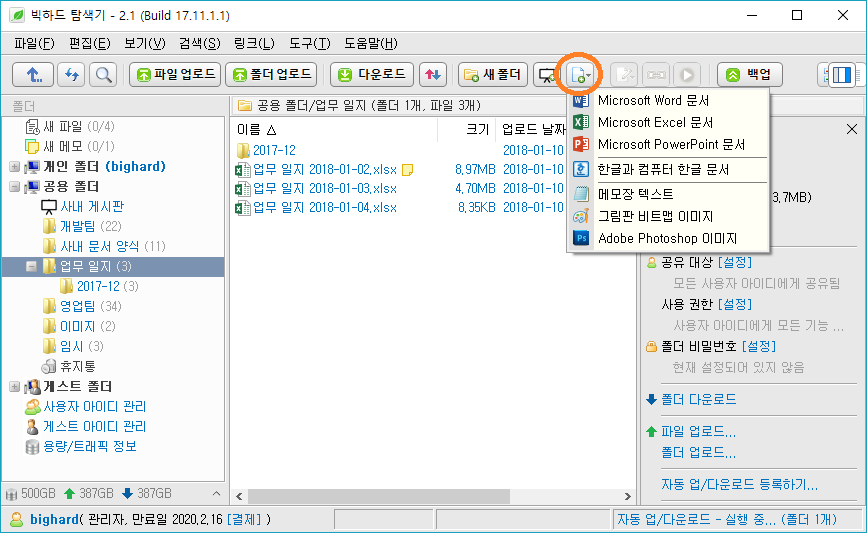867x533 pixels.
Task: Choose 한글과 컴퓨터 한글 문서 entry
Action: click(668, 169)
